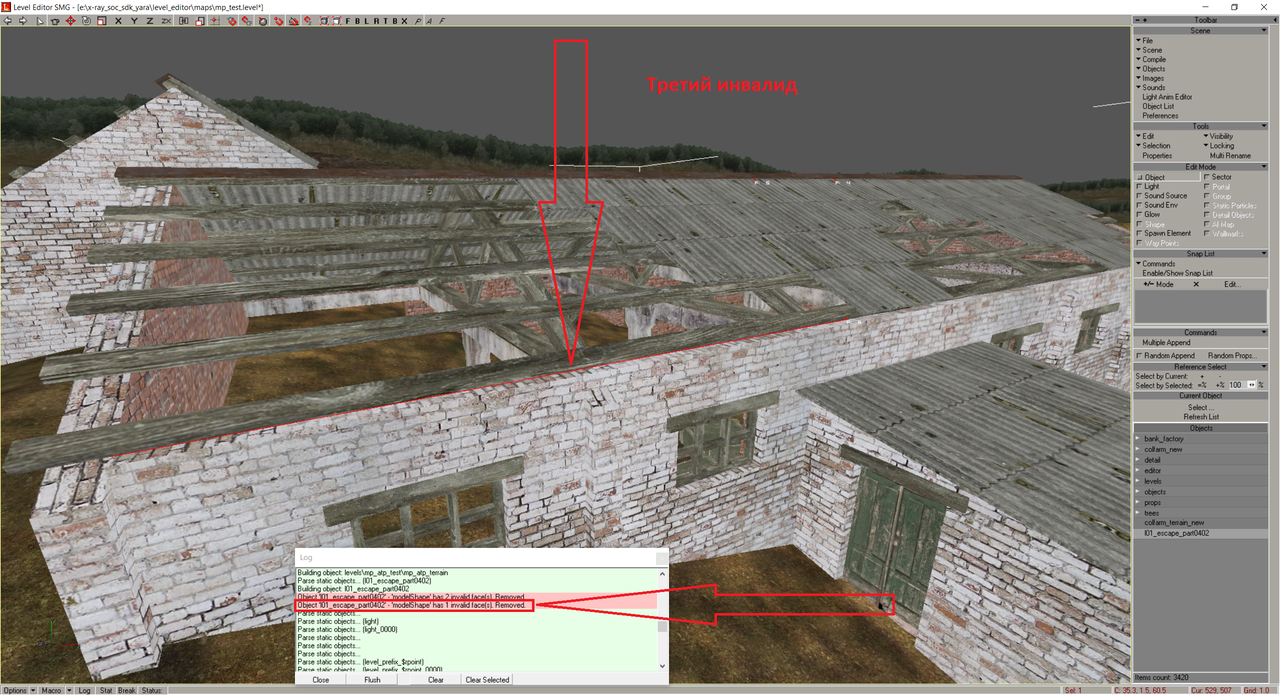Switch to the Front view (F)

pos(348,20)
